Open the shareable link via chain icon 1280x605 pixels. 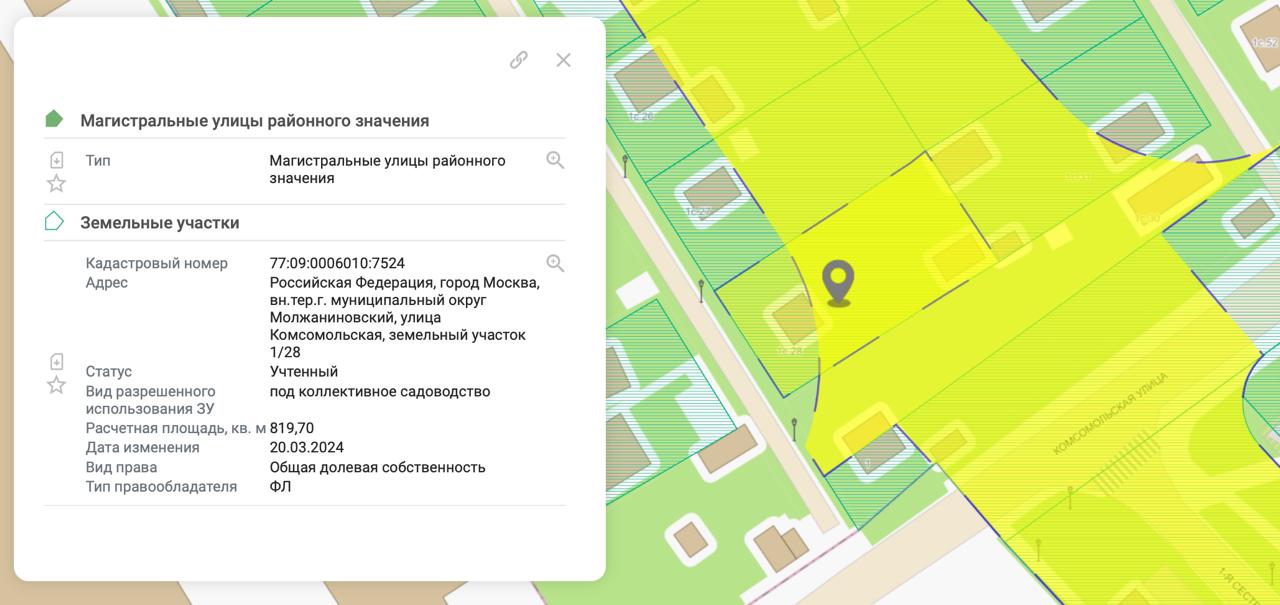click(517, 60)
